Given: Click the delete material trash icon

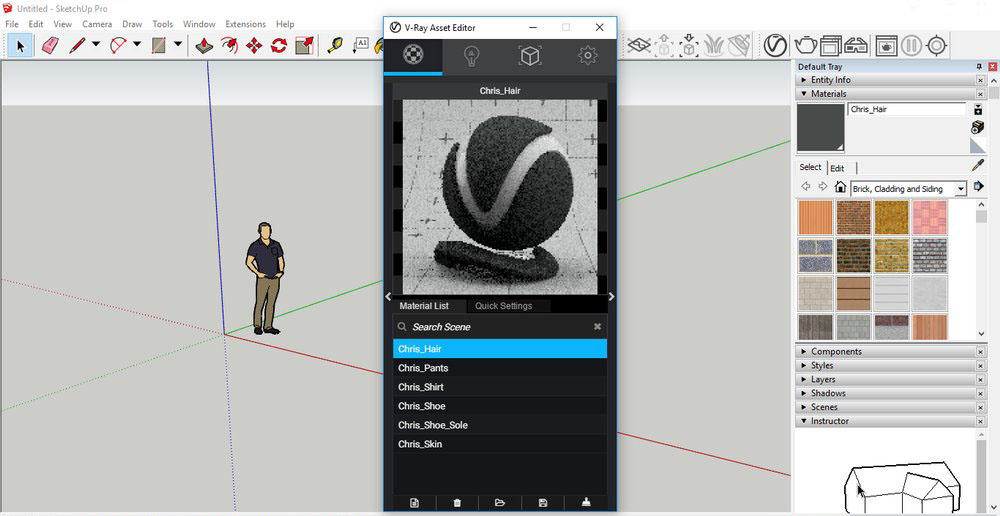Looking at the screenshot, I should point(457,503).
